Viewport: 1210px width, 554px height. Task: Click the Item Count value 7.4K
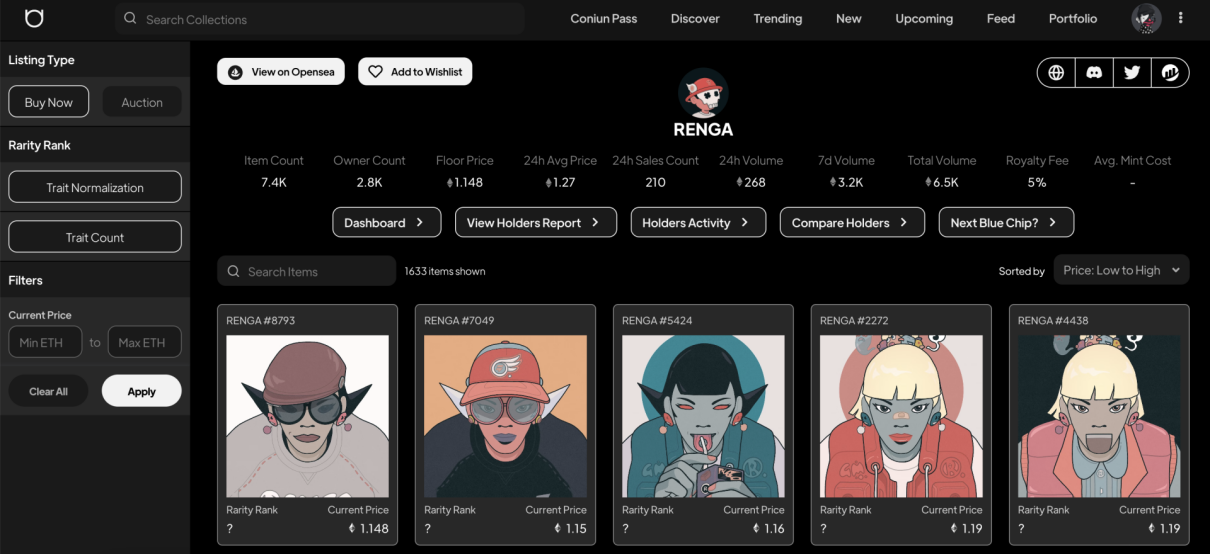click(x=274, y=182)
